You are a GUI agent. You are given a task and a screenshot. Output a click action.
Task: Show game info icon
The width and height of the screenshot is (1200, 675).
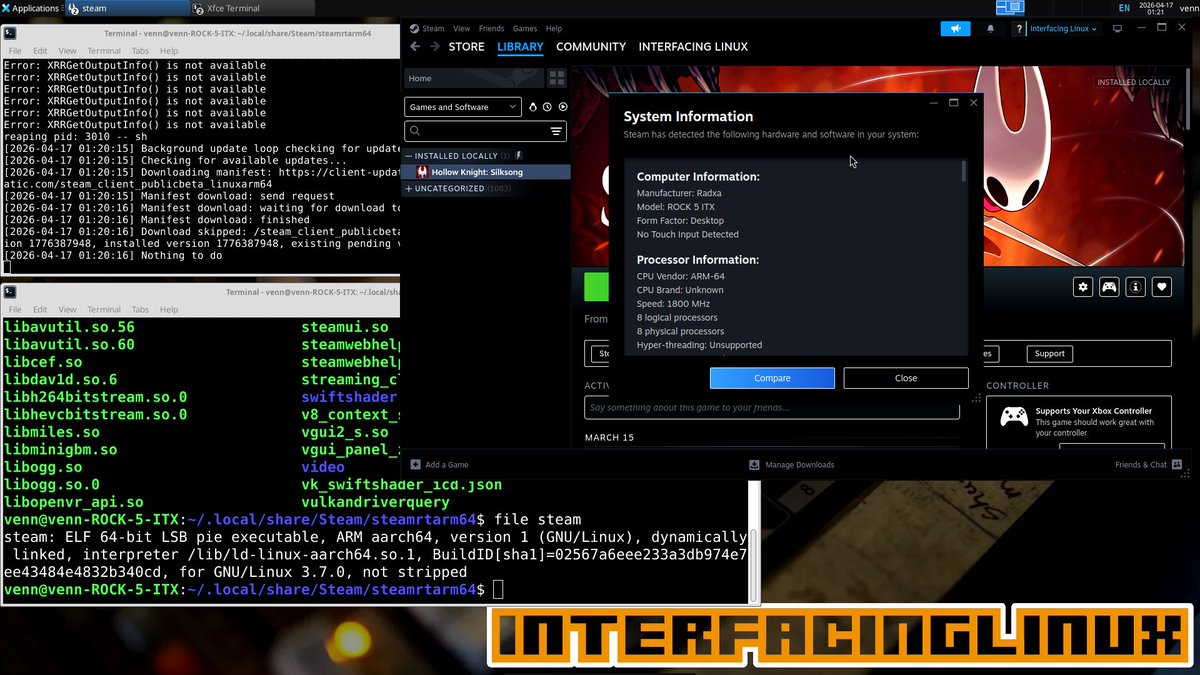coord(1135,287)
